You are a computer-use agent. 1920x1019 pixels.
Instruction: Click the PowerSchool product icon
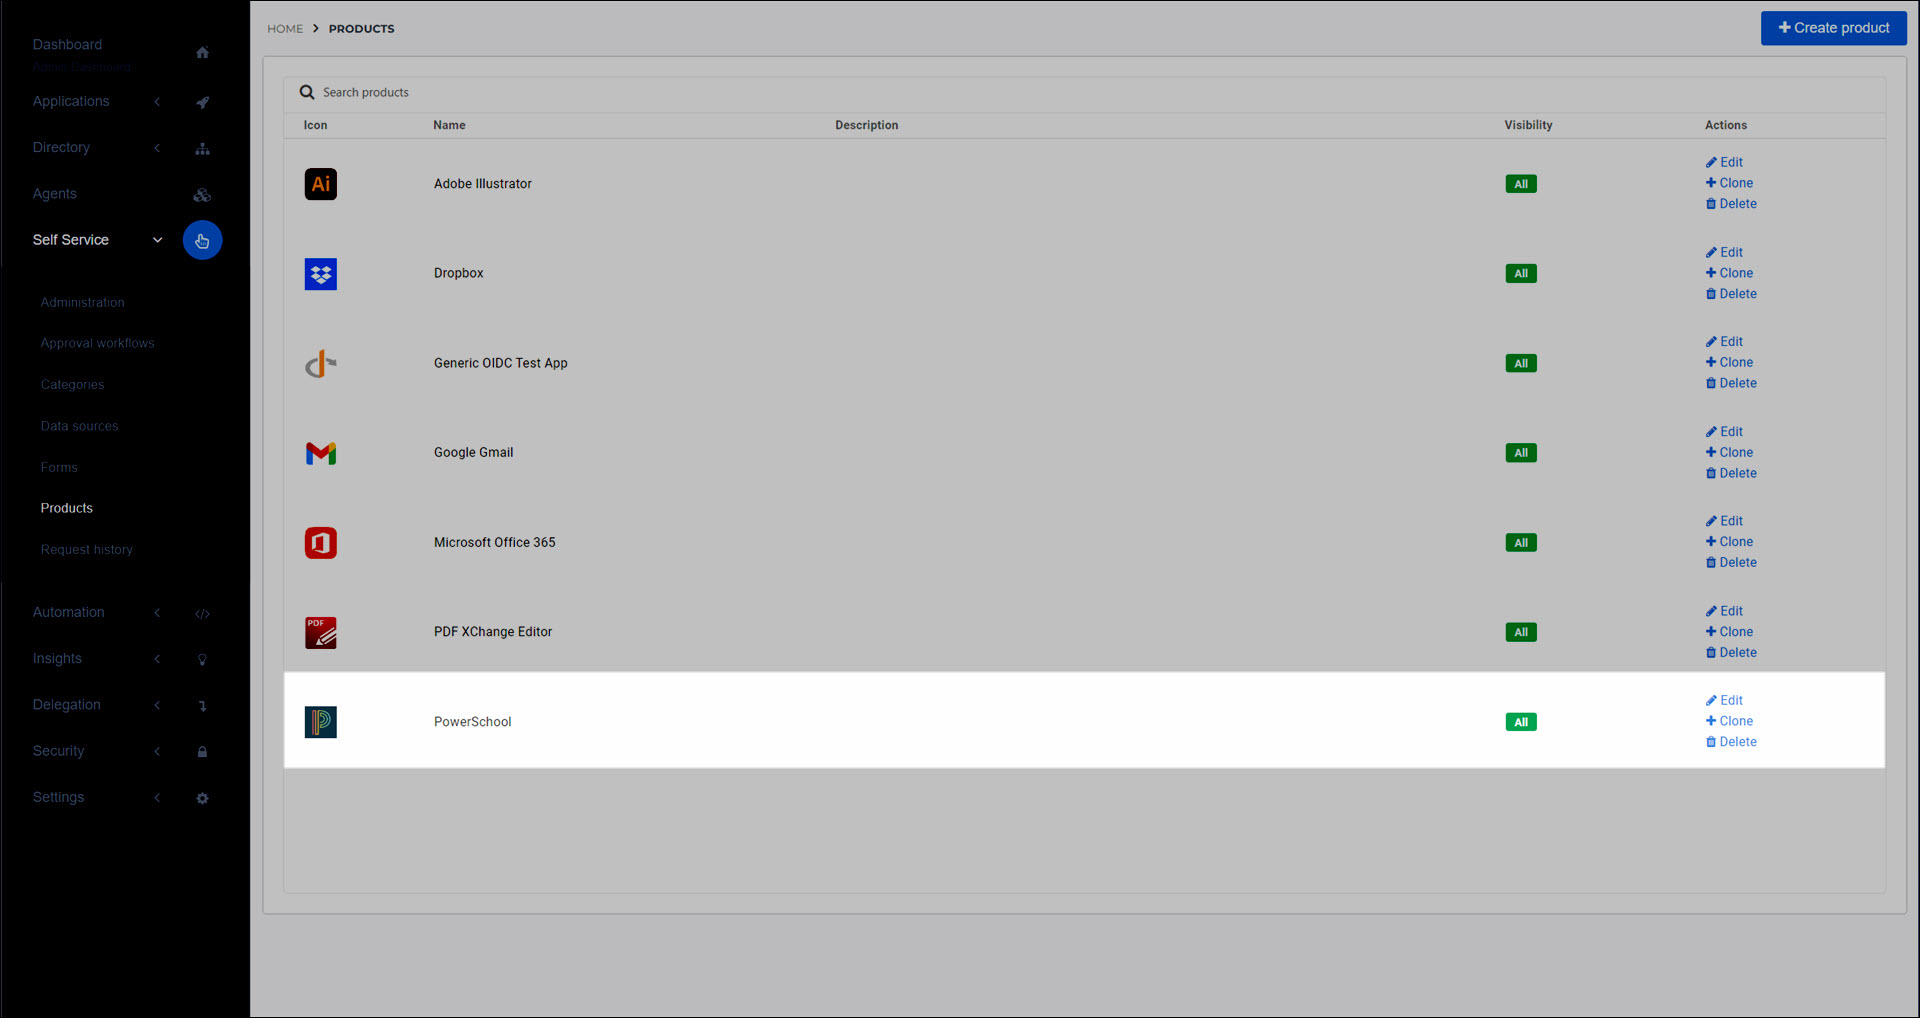(321, 722)
